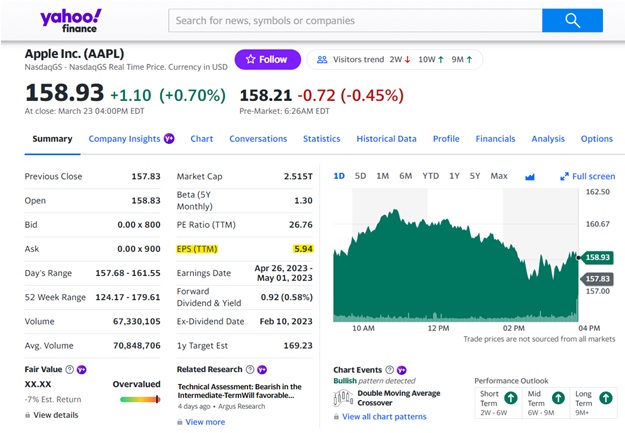Click the search field for symbols
625x433 pixels.
tap(355, 20)
